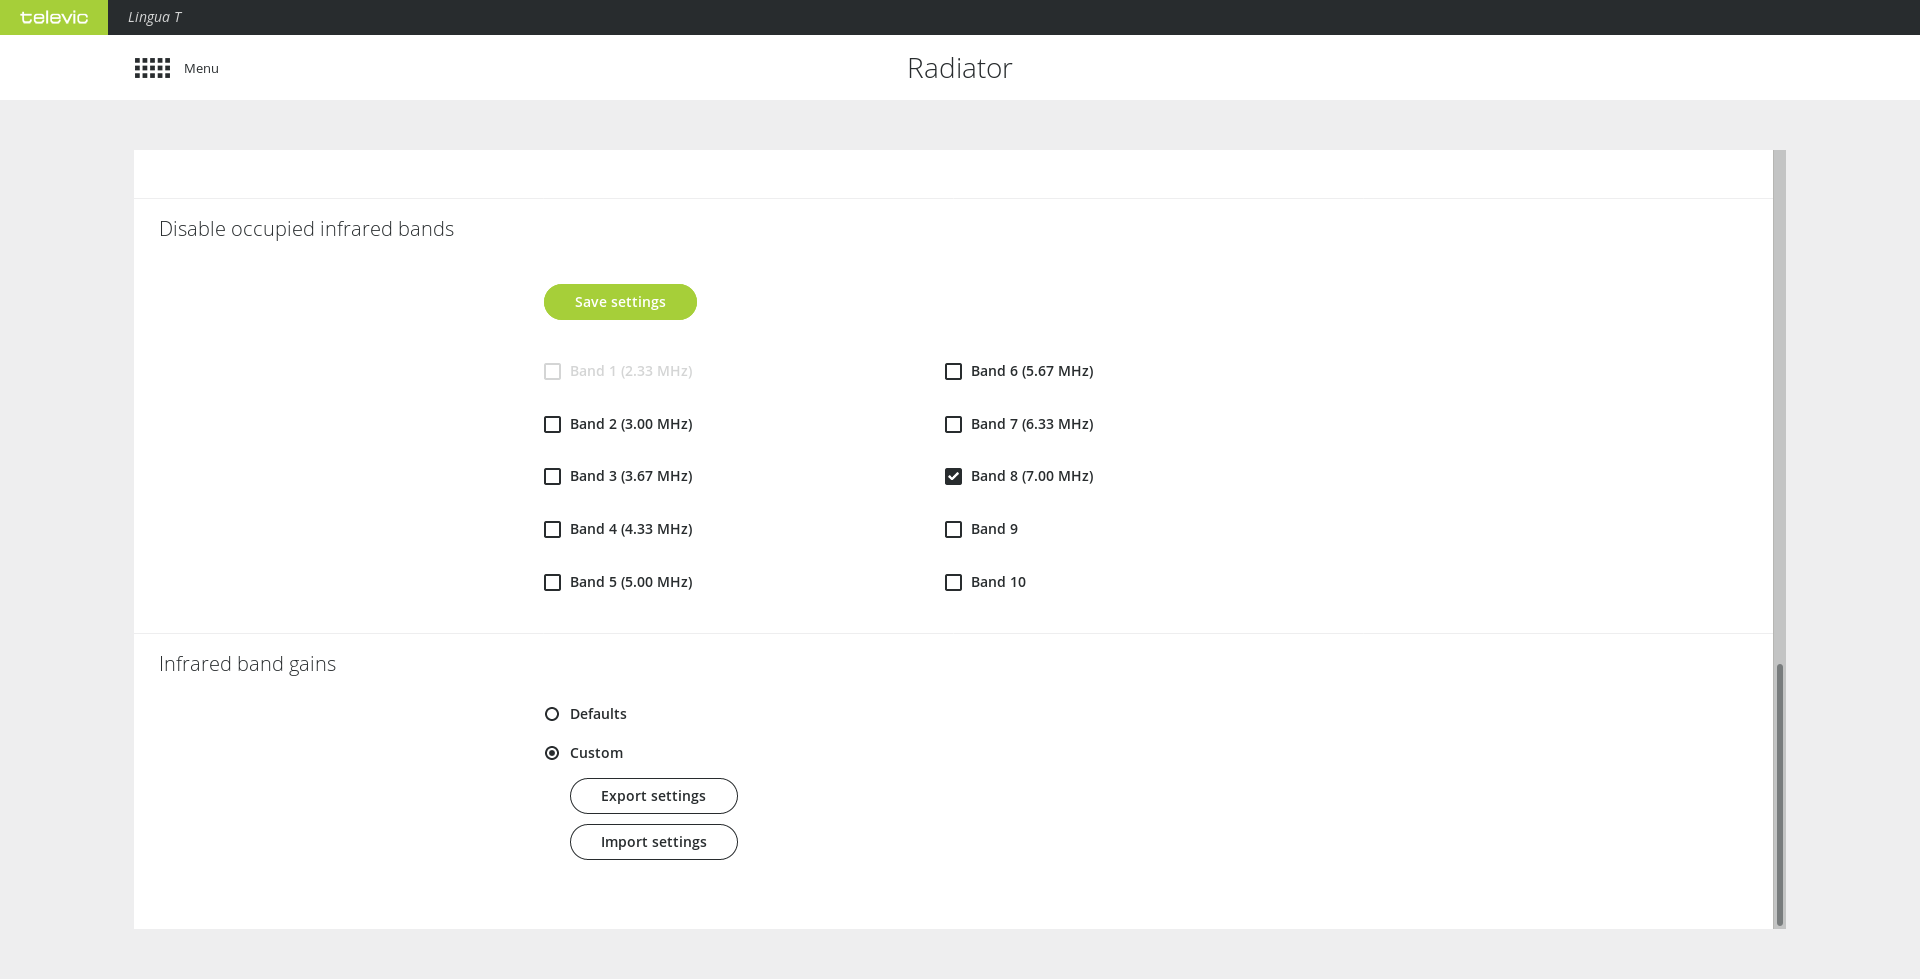Screen dimensions: 1920x979
Task: Disable Band 6 (5.67 MHz) via checkbox
Action: pyautogui.click(x=953, y=372)
